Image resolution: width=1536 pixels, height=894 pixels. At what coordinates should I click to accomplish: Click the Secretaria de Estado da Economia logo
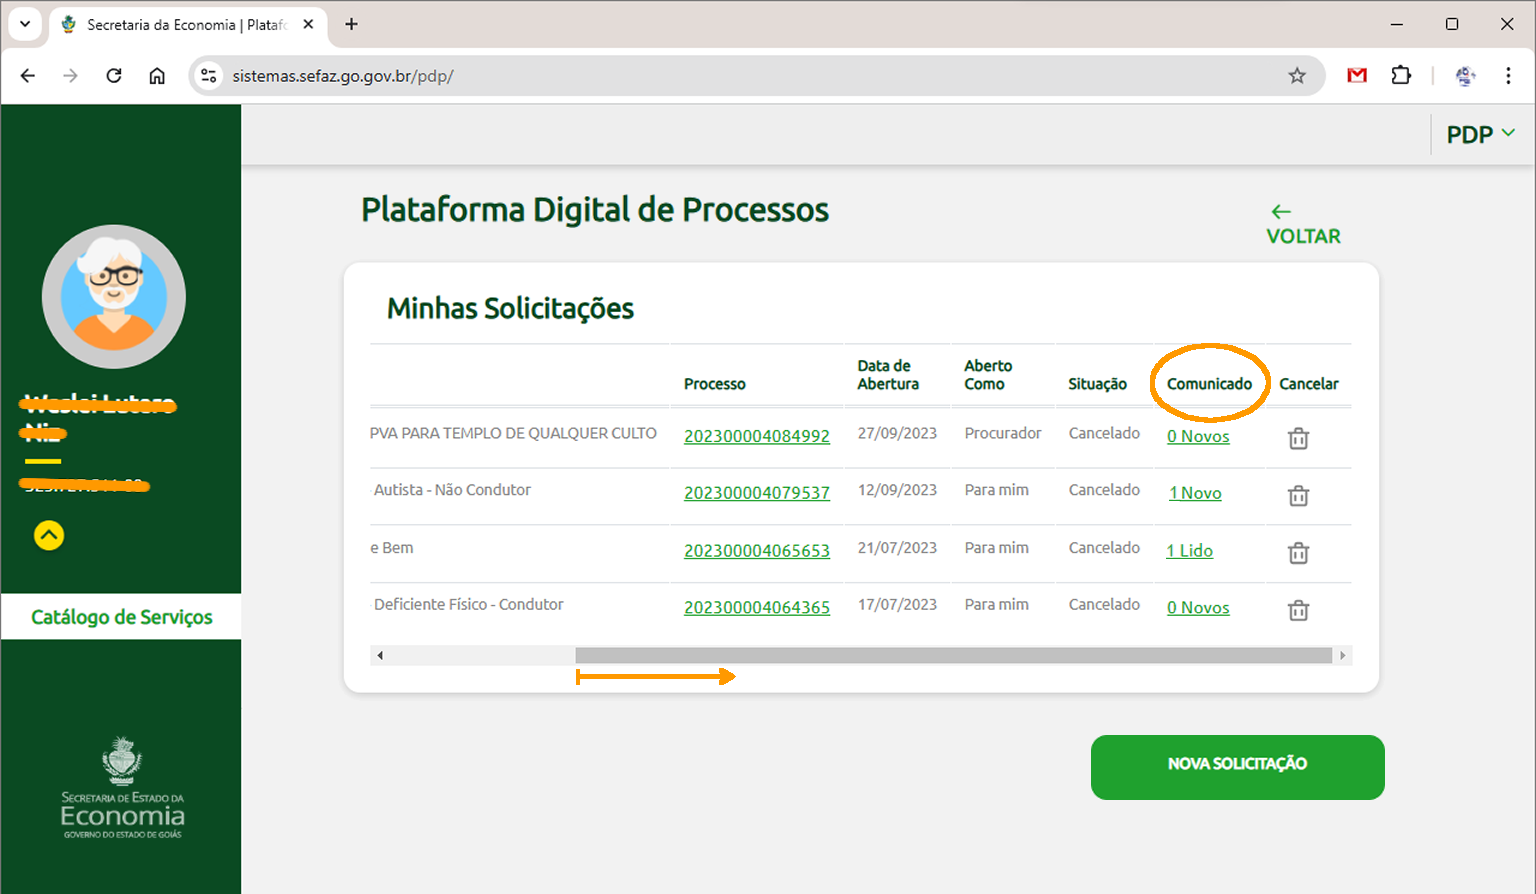(120, 790)
